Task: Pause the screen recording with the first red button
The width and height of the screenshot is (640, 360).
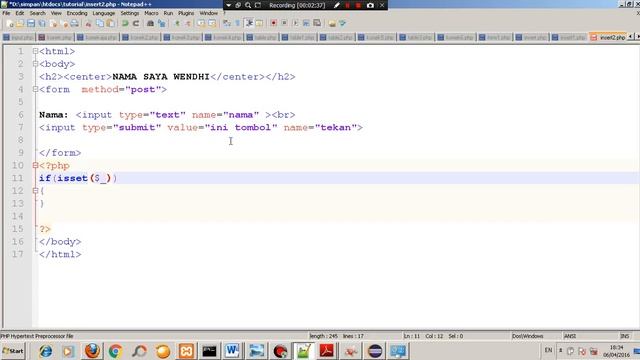Action: click(x=348, y=5)
